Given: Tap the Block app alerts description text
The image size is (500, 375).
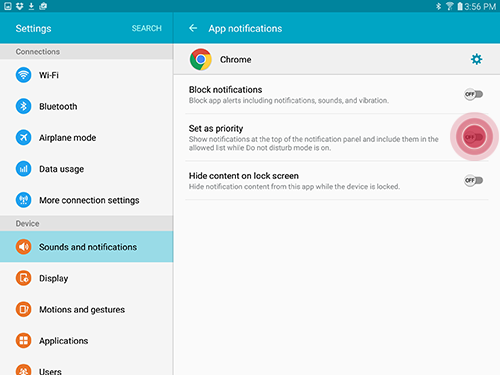Looking at the screenshot, I should 289,100.
